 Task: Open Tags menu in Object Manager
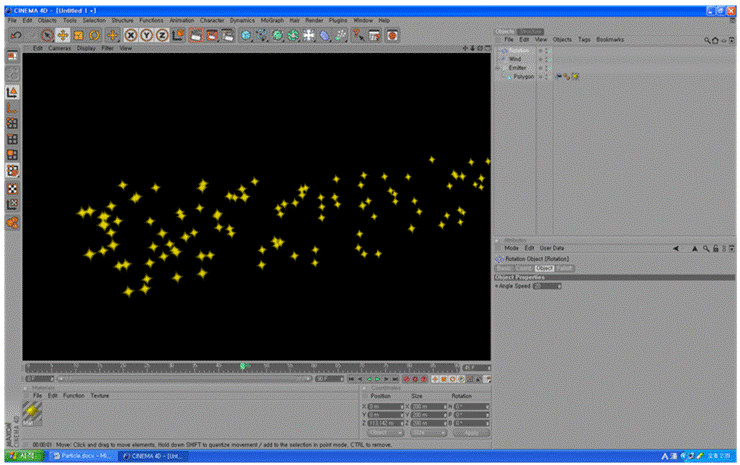pyautogui.click(x=584, y=40)
